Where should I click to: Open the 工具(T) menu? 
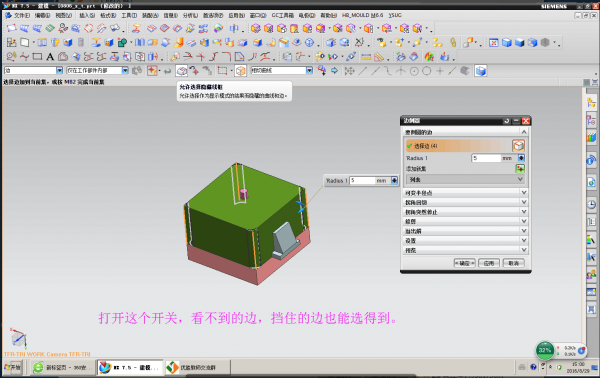(129, 15)
